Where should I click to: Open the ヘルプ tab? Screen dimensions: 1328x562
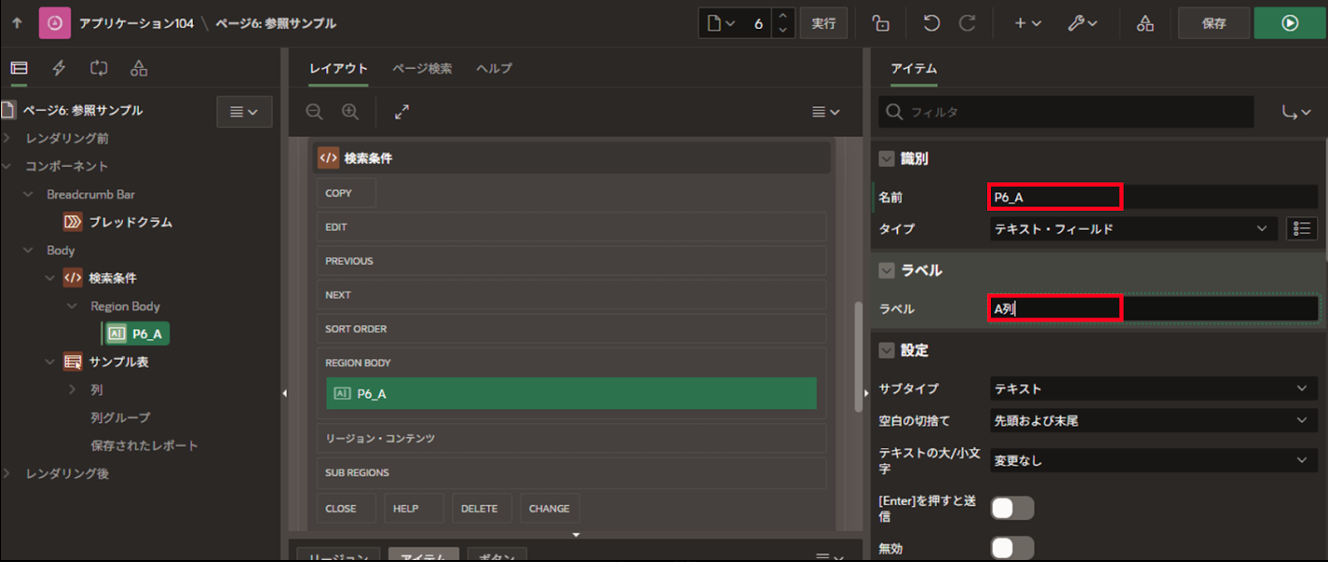[494, 68]
